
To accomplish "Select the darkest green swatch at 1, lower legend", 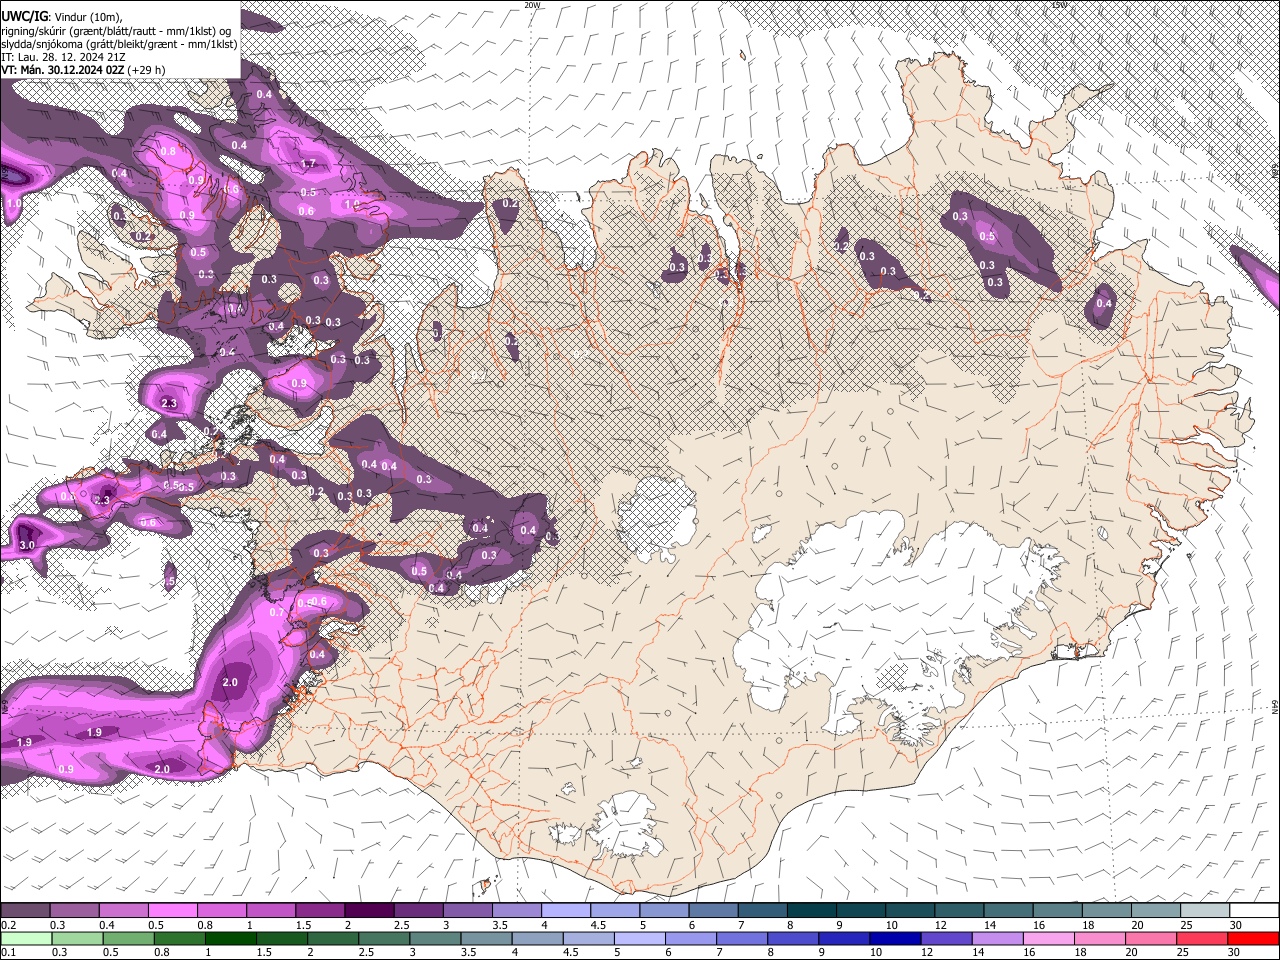I will [x=230, y=938].
